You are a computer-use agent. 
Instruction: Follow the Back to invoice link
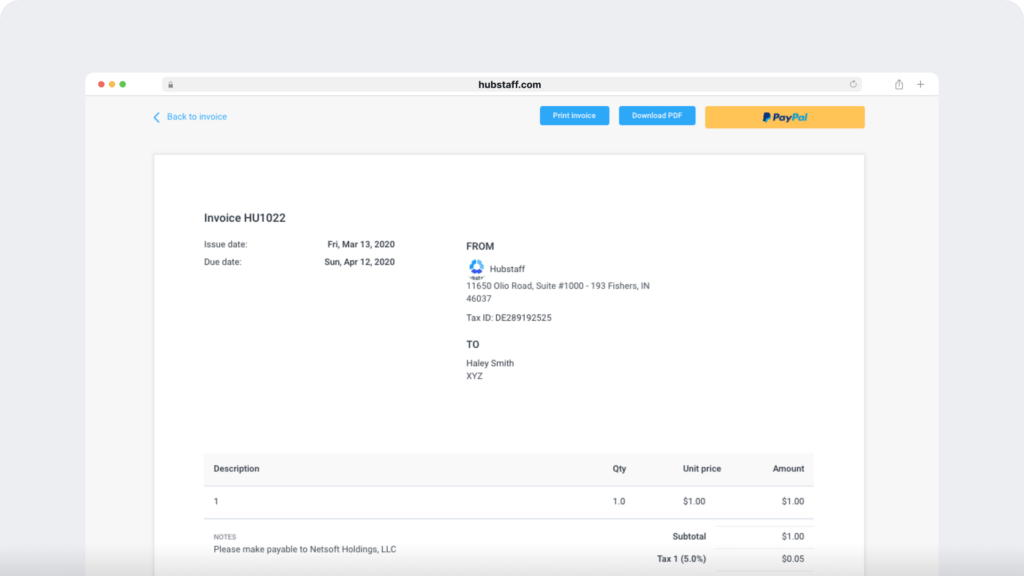point(196,117)
